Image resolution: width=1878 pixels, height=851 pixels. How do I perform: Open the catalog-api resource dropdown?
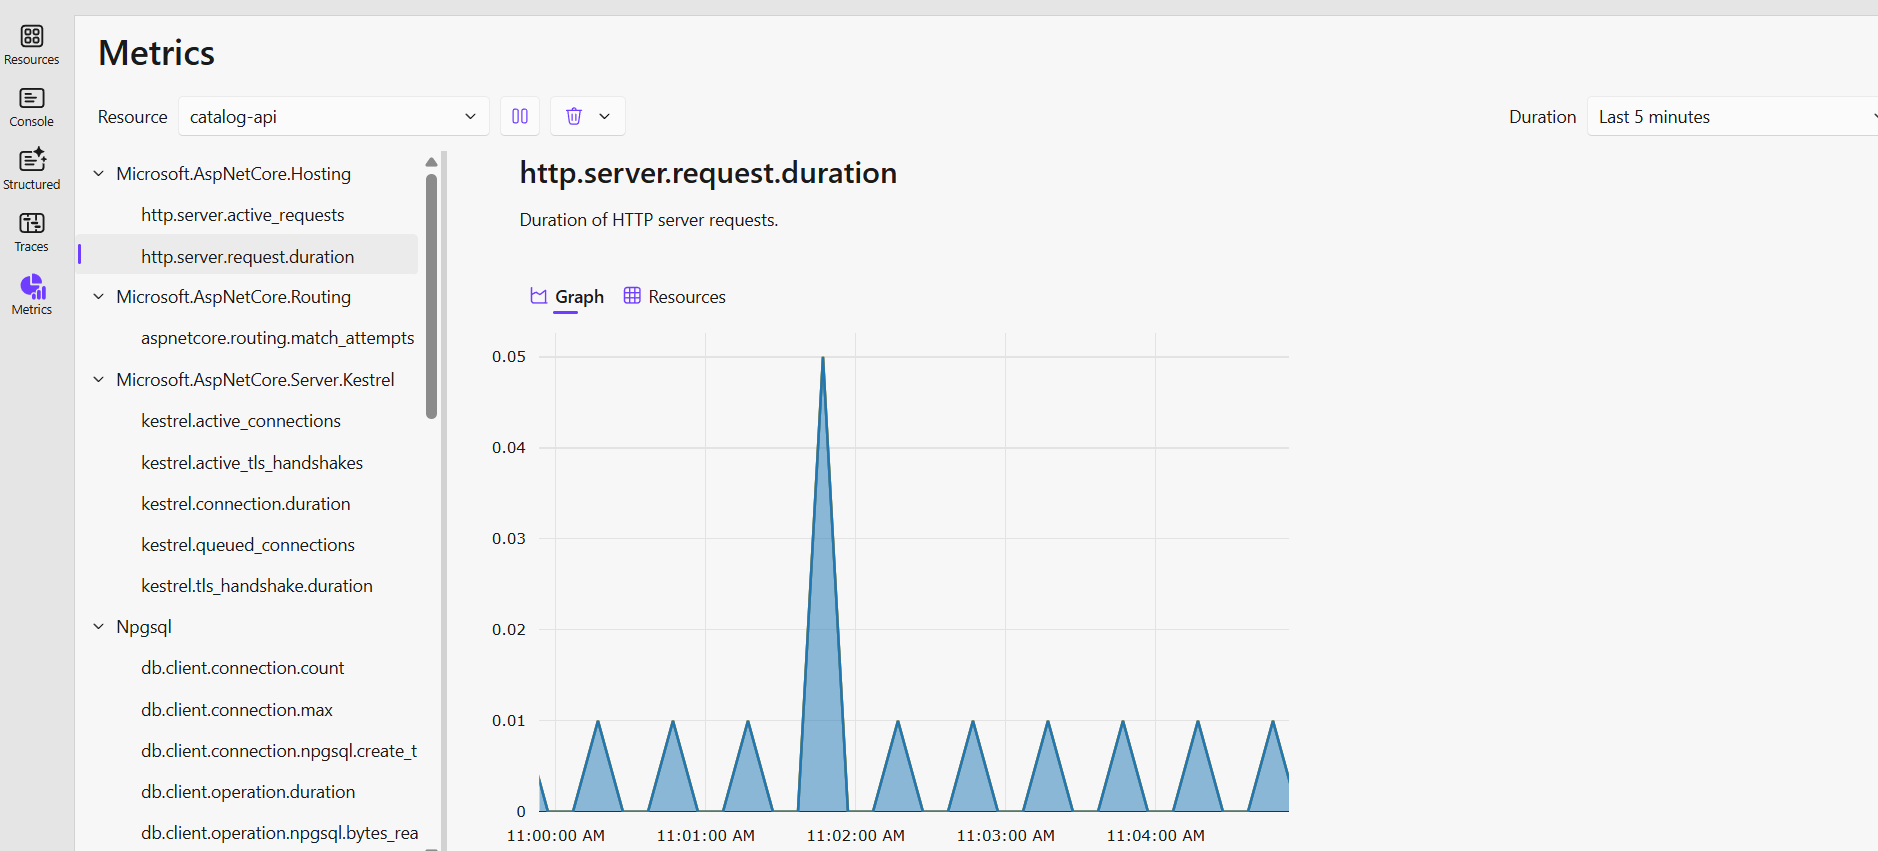pos(333,116)
